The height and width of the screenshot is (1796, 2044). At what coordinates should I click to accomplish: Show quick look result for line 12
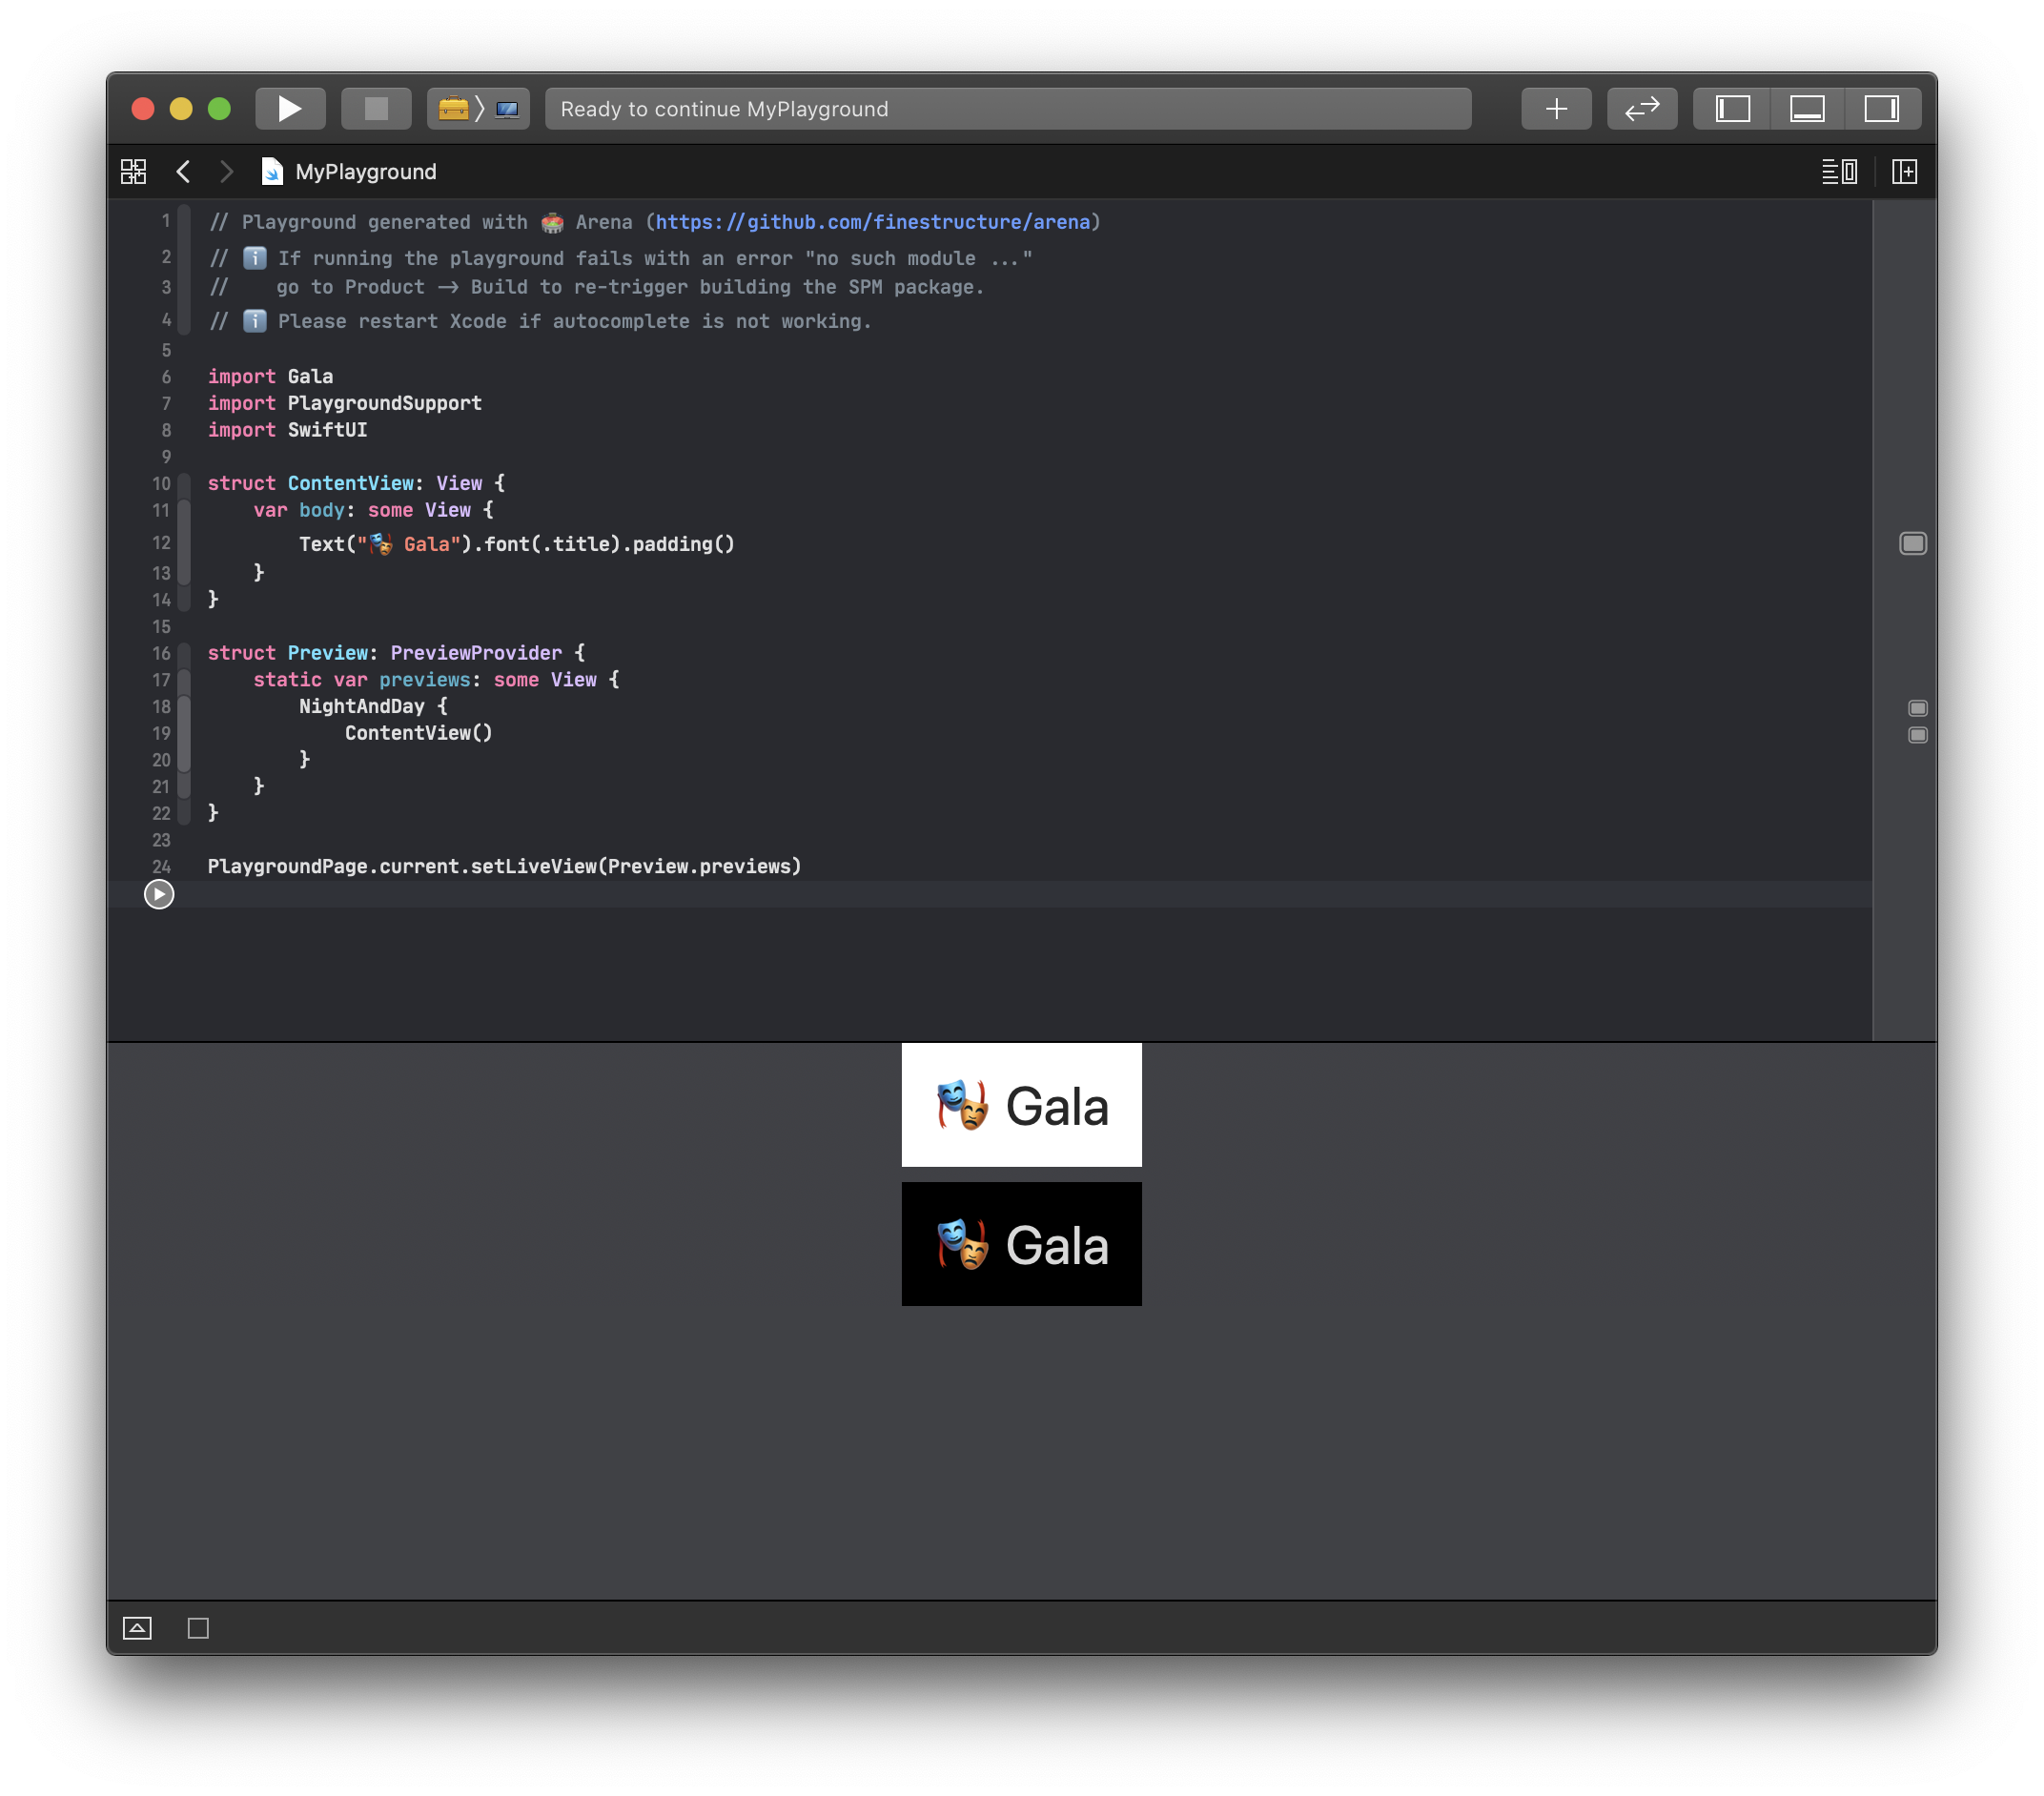point(1912,543)
